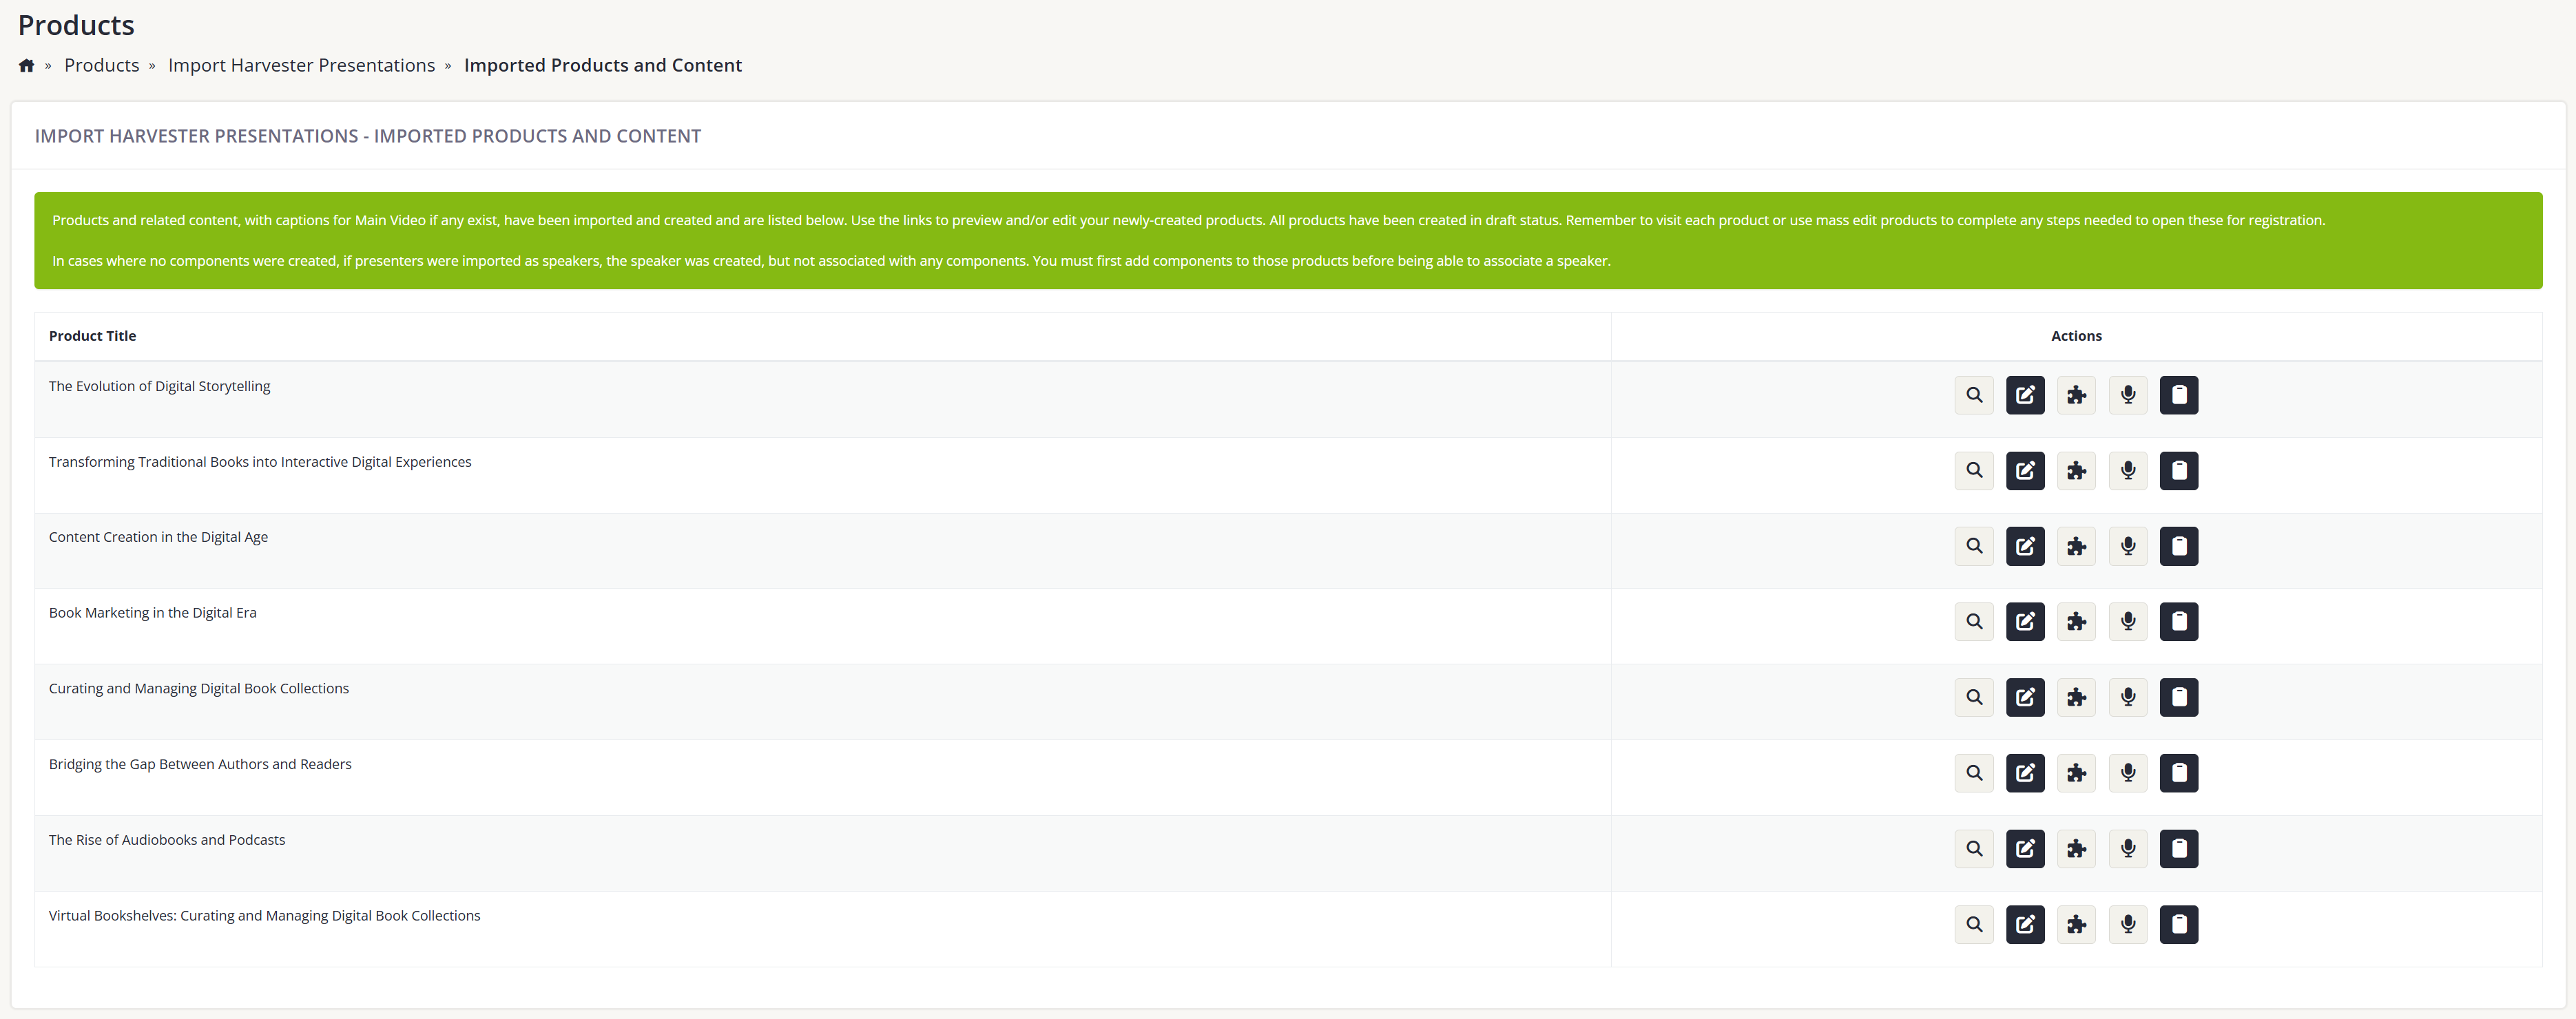Click the speakers microphone icon for Content Creation
This screenshot has width=2576, height=1019.
(x=2127, y=546)
